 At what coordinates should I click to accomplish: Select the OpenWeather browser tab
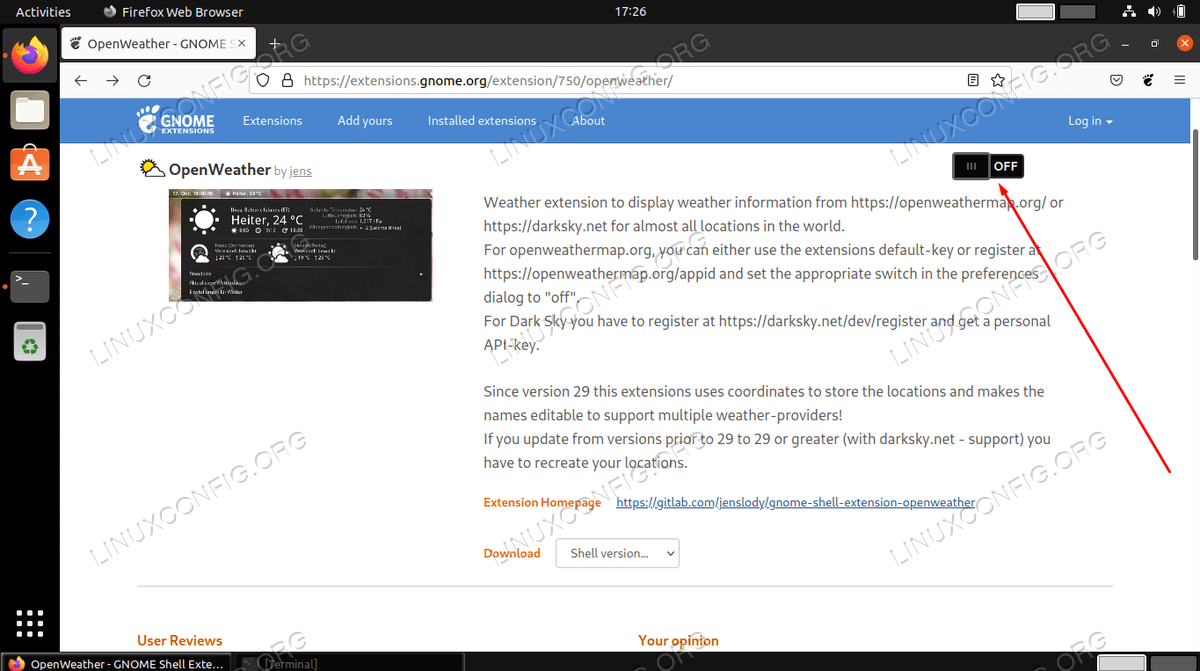[159, 44]
